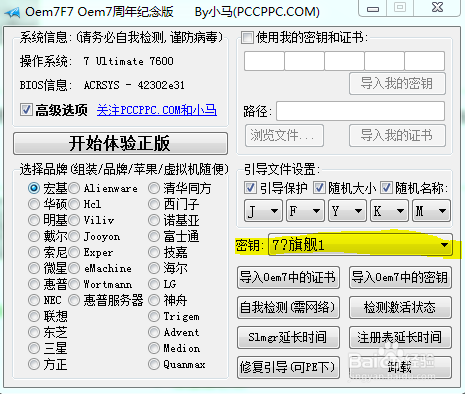Click the 卸载 uninstall button
Screen dimensions: 465x394
click(x=400, y=367)
